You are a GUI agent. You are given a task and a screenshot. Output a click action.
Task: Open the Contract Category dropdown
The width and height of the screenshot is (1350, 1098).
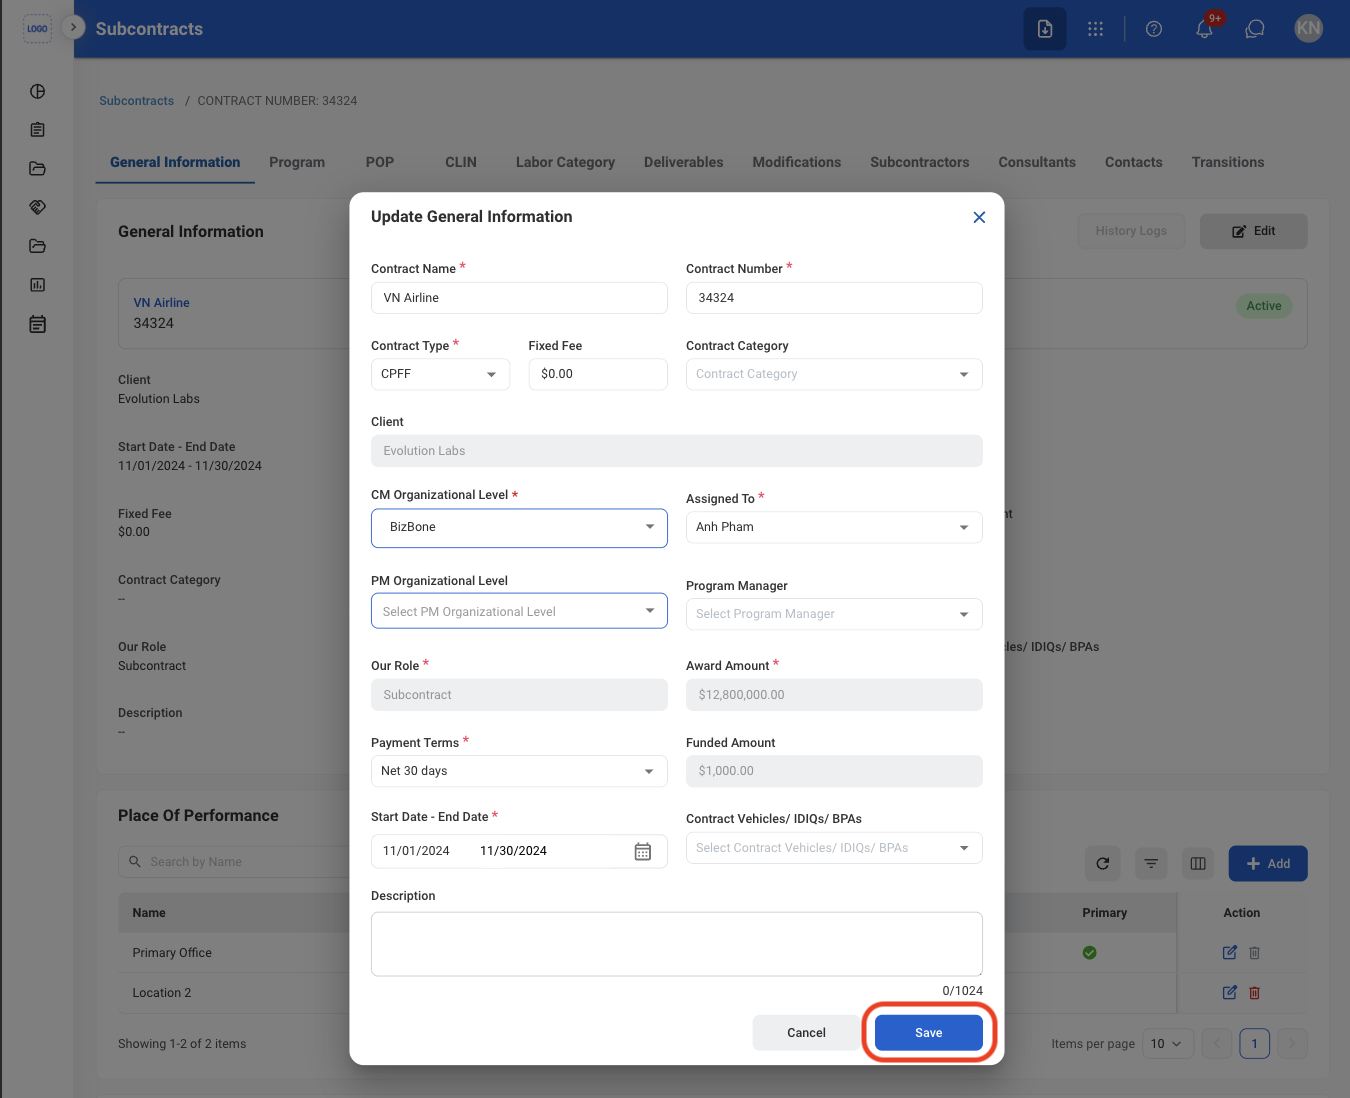pos(834,374)
